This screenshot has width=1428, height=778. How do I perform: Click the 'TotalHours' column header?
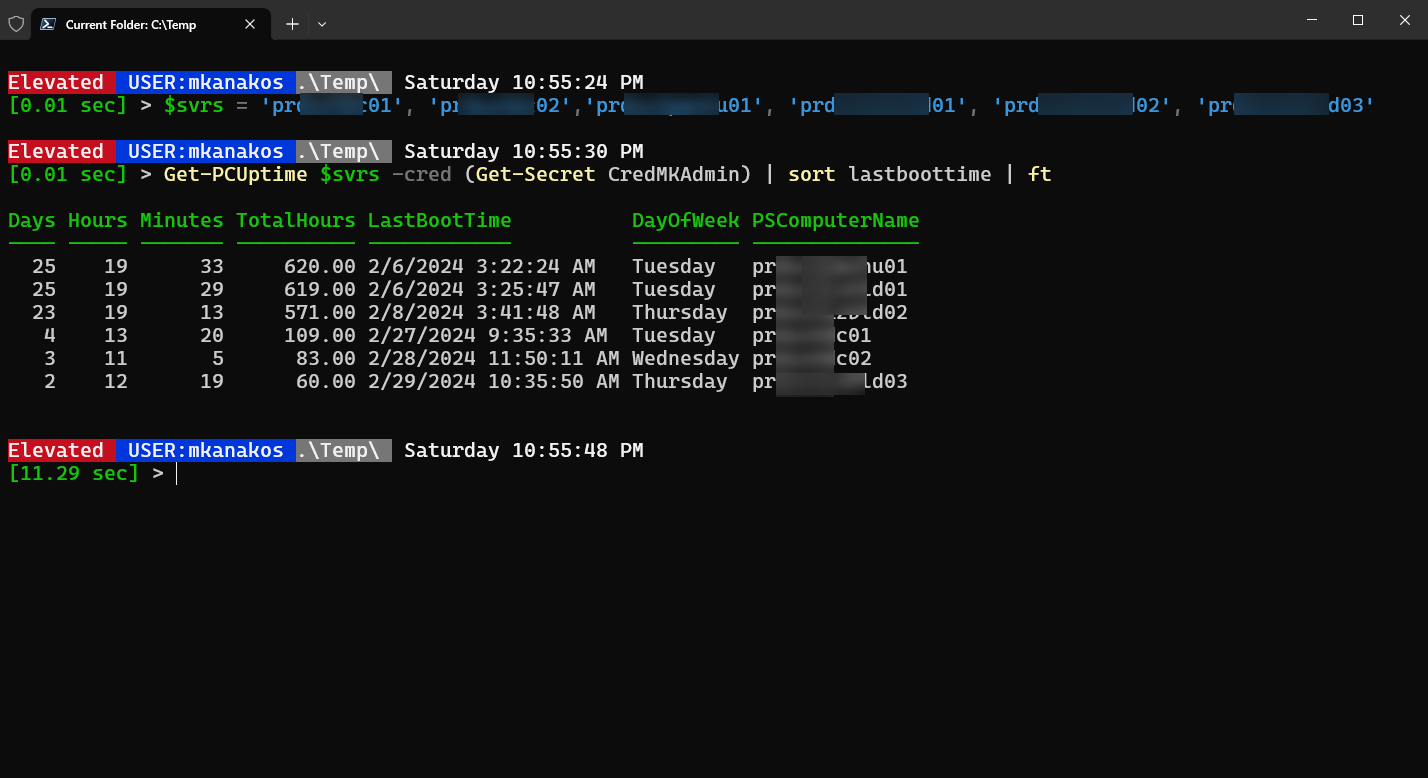point(296,221)
